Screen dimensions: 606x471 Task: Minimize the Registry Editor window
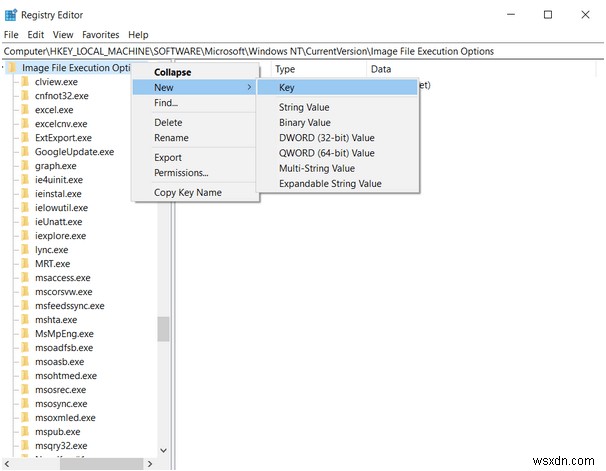[x=511, y=15]
